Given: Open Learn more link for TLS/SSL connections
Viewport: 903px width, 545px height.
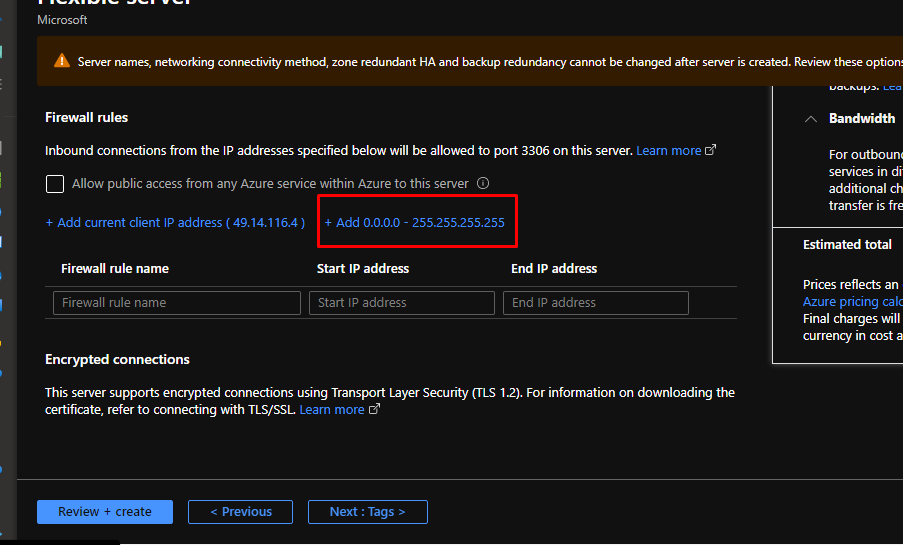Looking at the screenshot, I should point(331,410).
